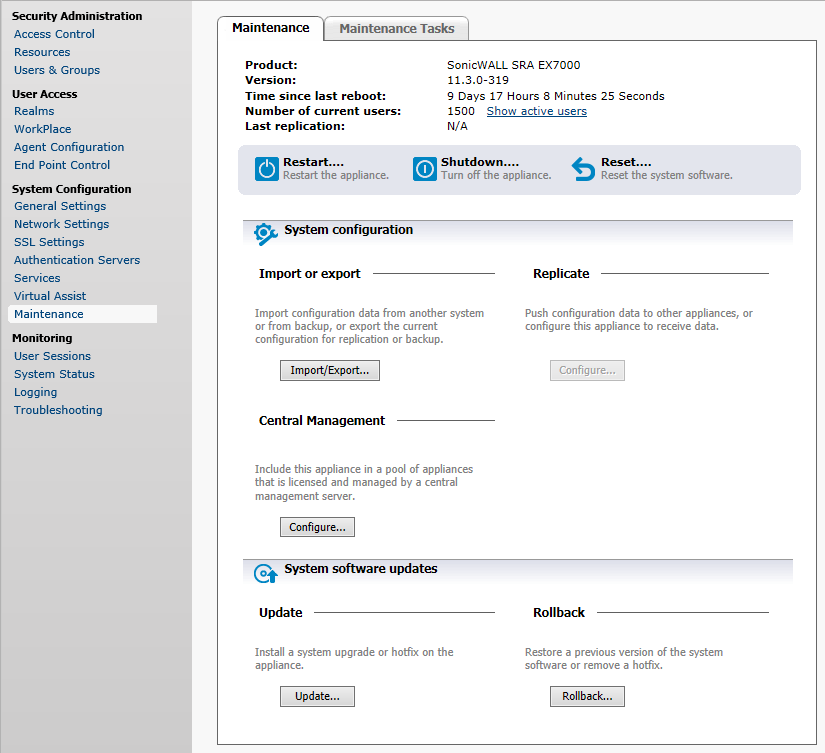View User Sessions
The height and width of the screenshot is (753, 825).
(x=53, y=356)
